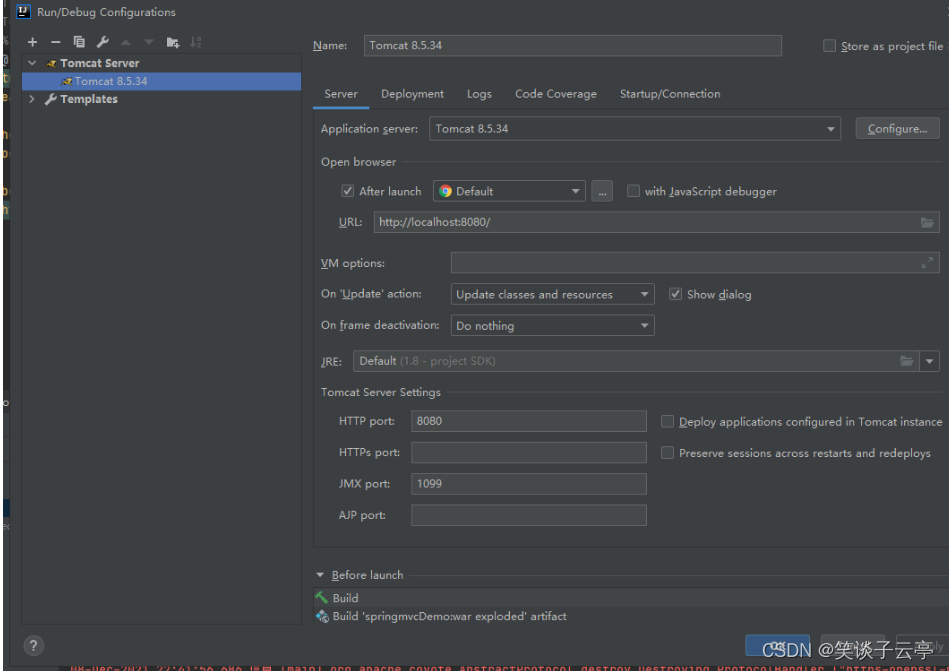The image size is (949, 671).
Task: Browse folder icon in JRE field
Action: pyautogui.click(x=906, y=361)
